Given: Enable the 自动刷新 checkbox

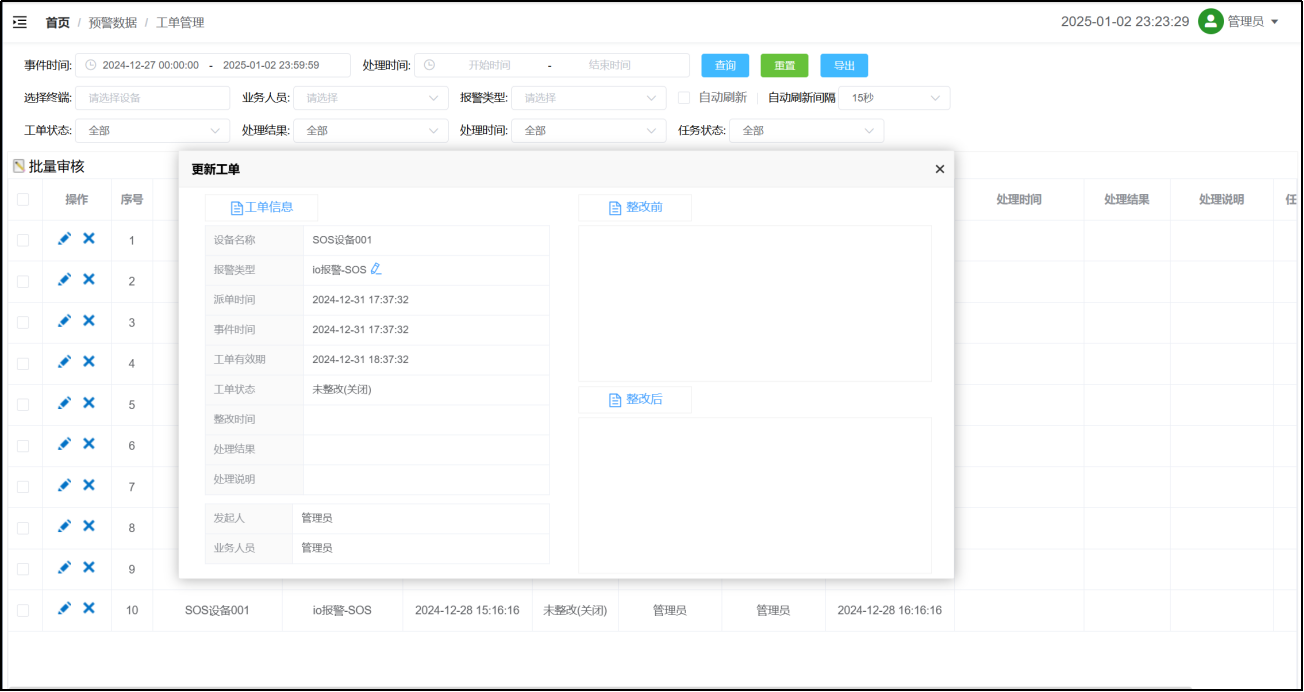Looking at the screenshot, I should click(x=684, y=98).
